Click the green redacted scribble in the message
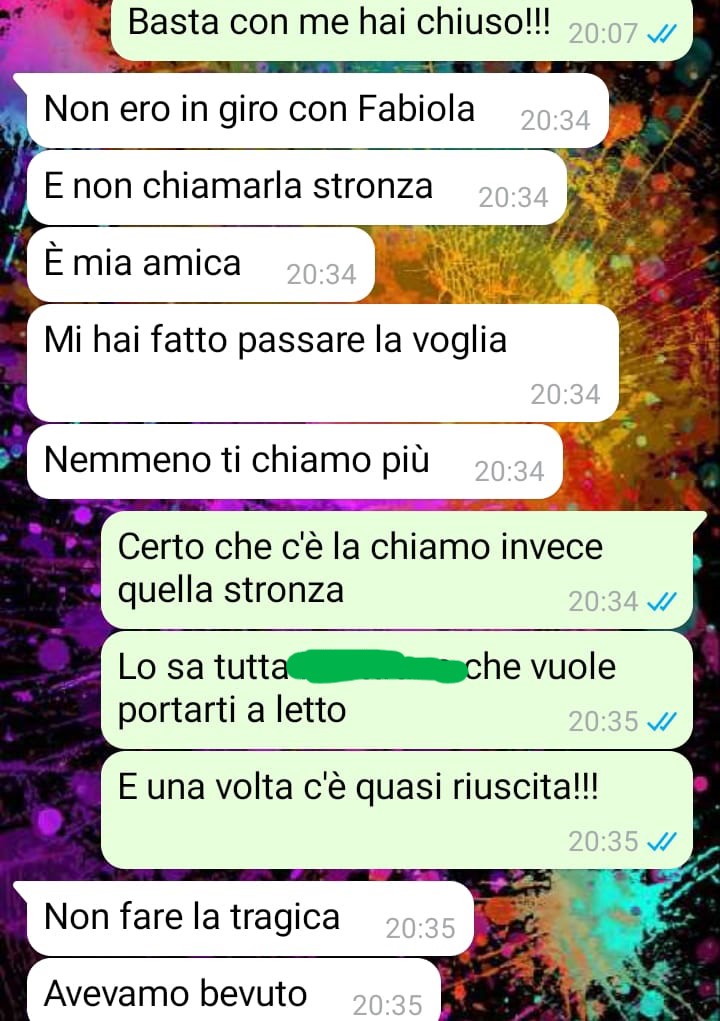The width and height of the screenshot is (720, 1021). coord(378,667)
